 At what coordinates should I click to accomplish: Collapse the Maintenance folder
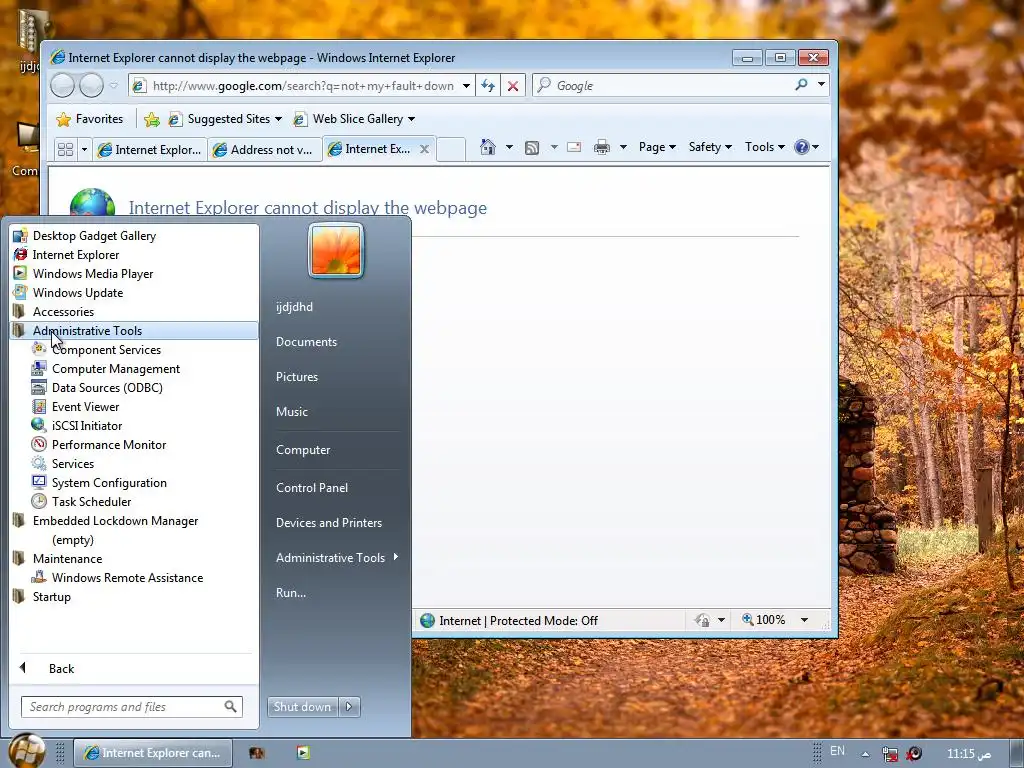(134, 558)
